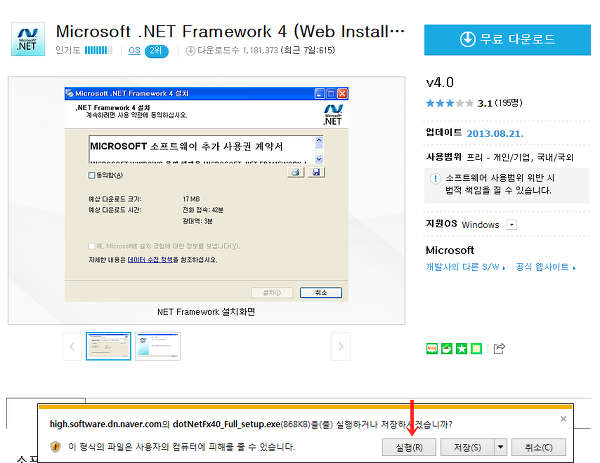Share to Naver blog icon
The width and height of the screenshot is (600, 463).
[x=432, y=349]
